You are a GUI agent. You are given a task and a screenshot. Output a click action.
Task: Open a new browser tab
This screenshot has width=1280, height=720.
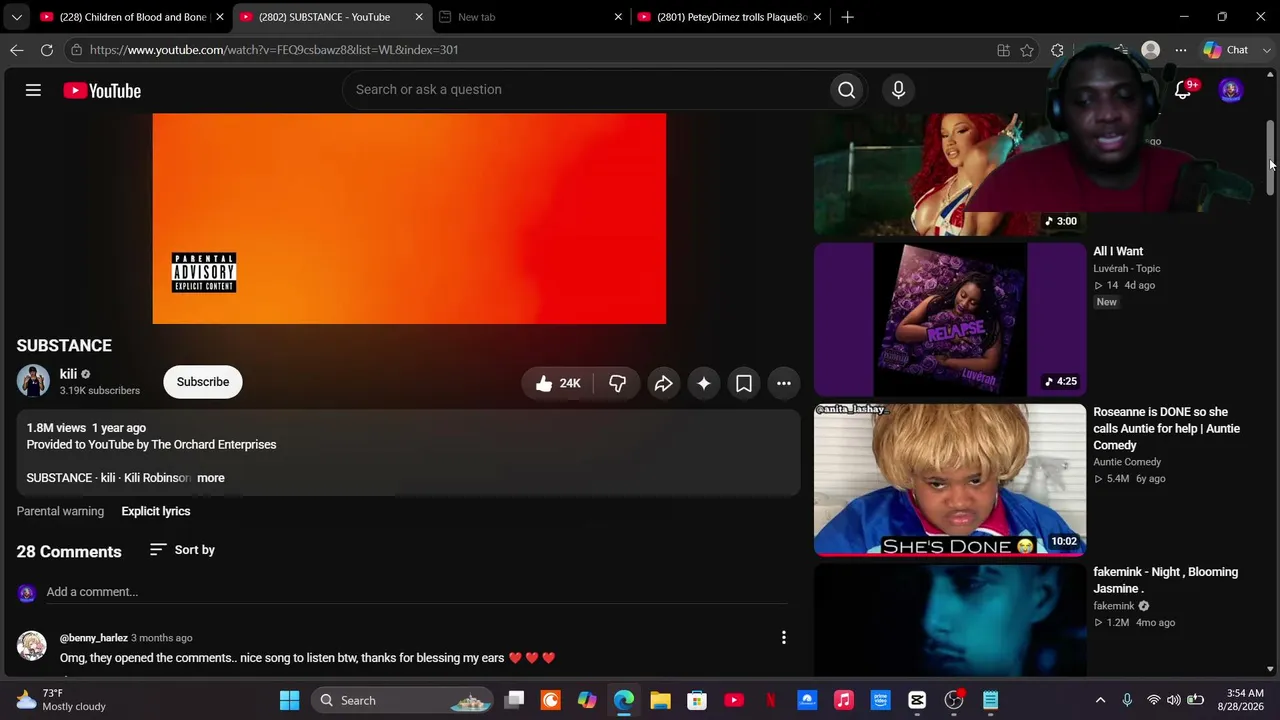(x=847, y=17)
